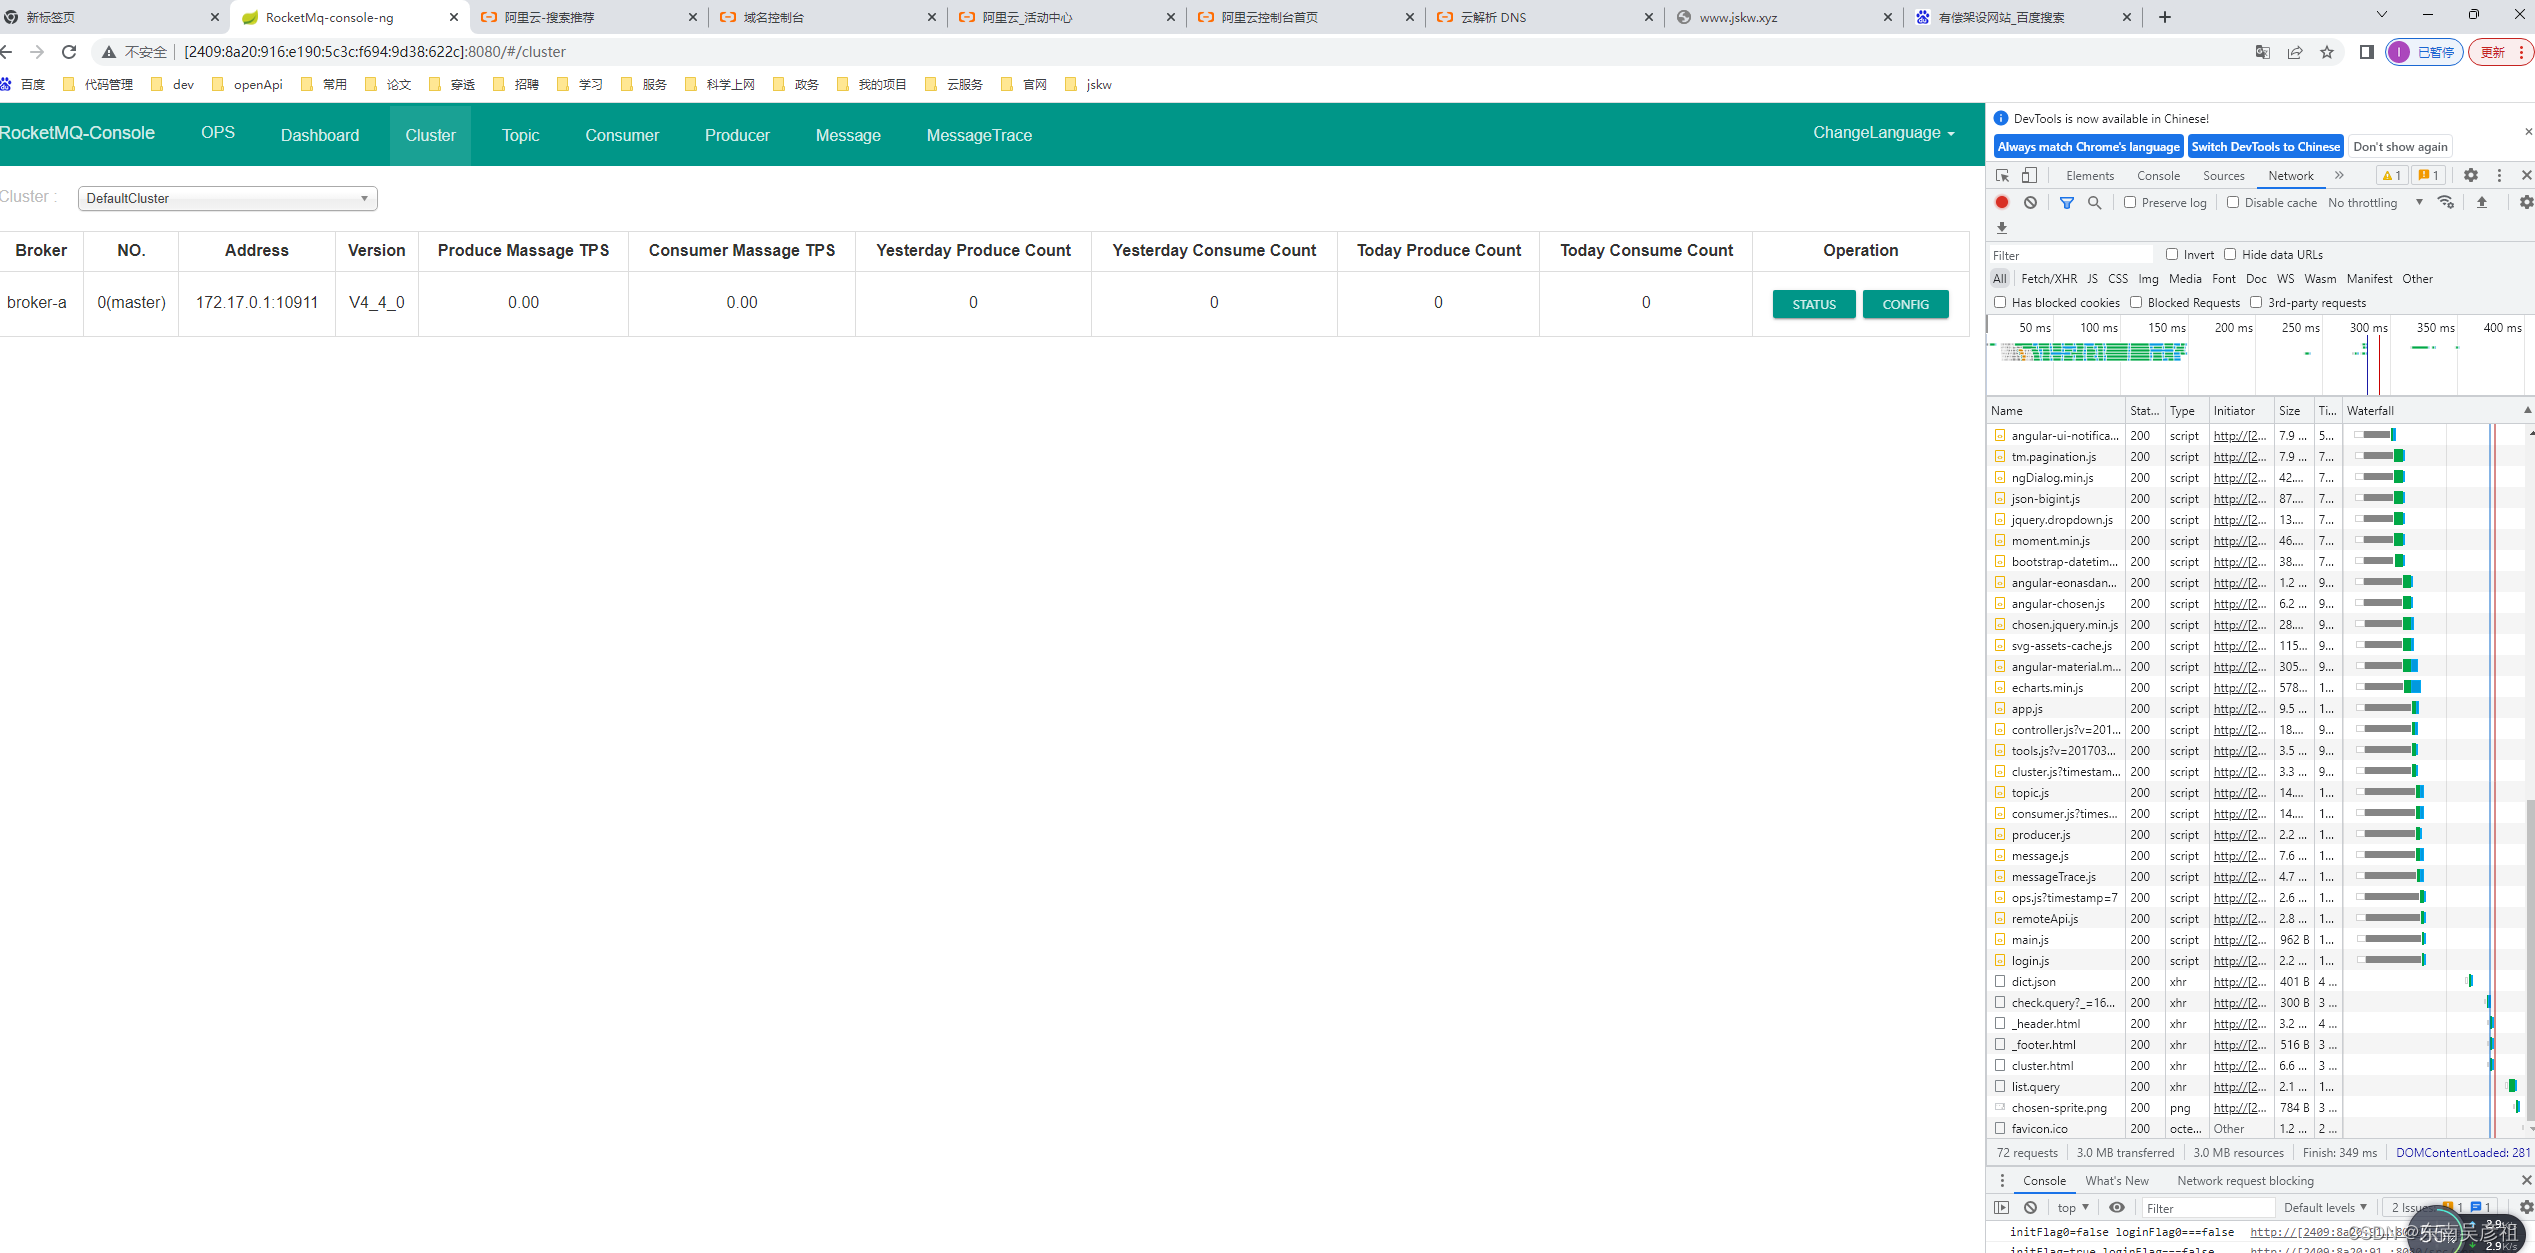Stop recording network log red button

point(2002,202)
